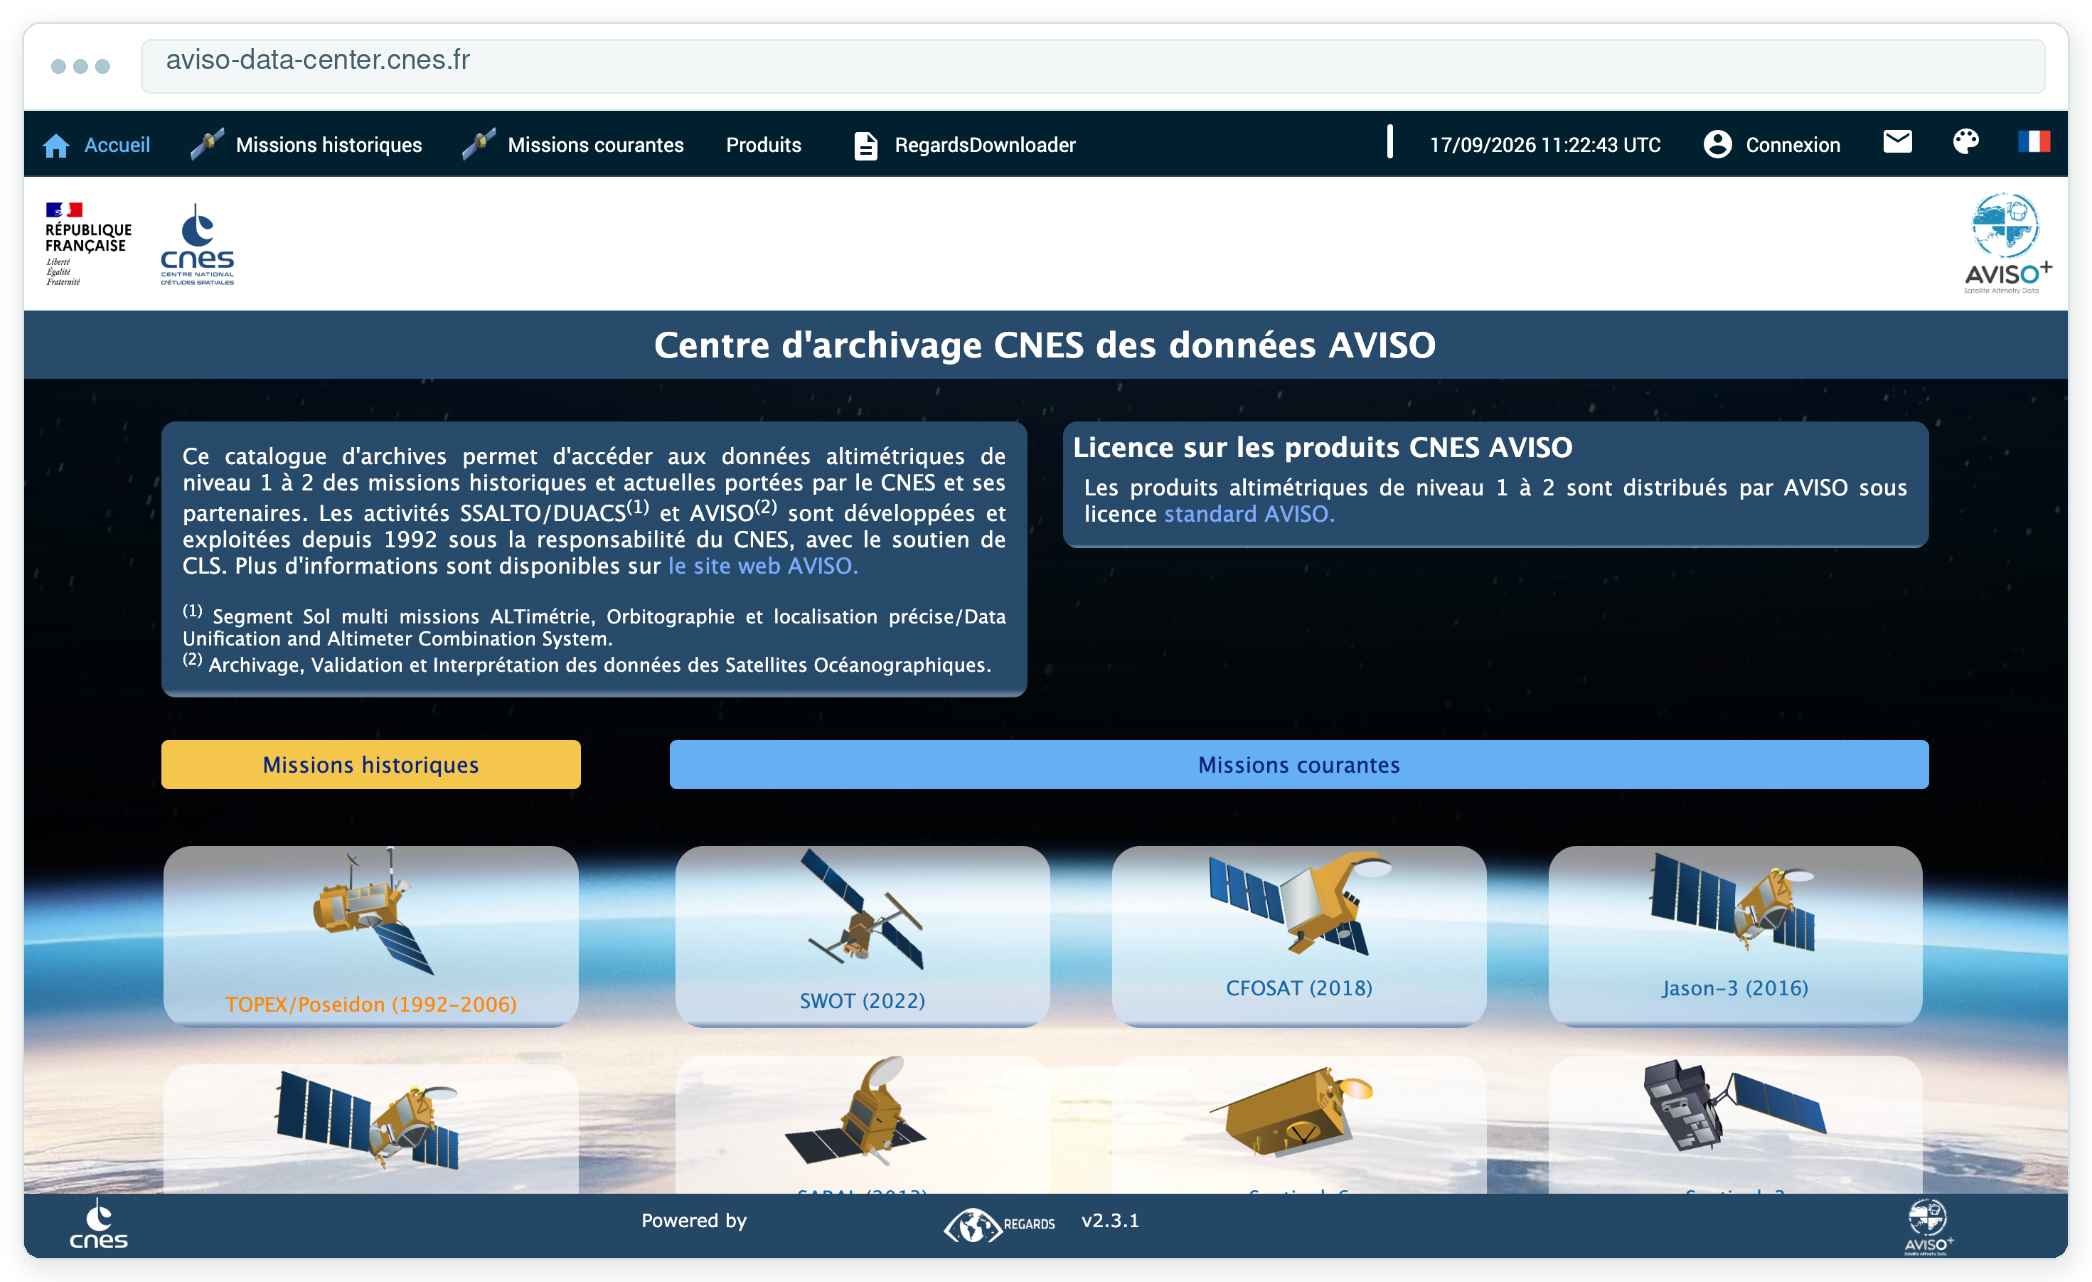Follow the 'le site web AVISO' link
Image resolution: width=2092 pixels, height=1282 pixels.
(x=763, y=566)
